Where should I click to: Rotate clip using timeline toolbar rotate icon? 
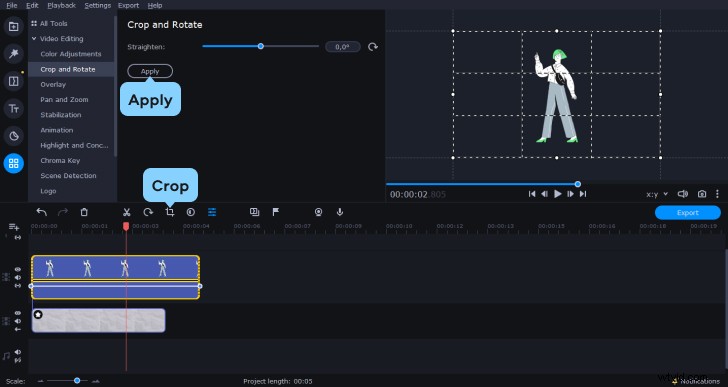point(148,212)
